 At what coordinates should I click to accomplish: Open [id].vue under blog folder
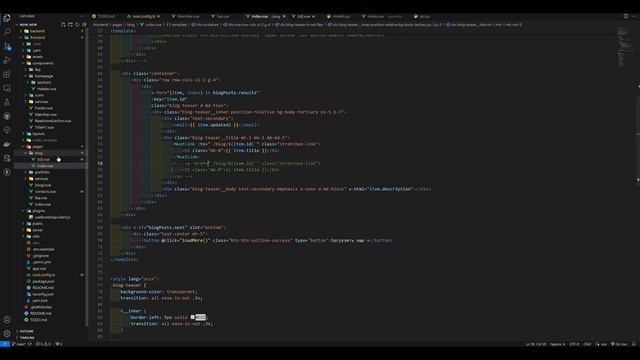tap(43, 159)
